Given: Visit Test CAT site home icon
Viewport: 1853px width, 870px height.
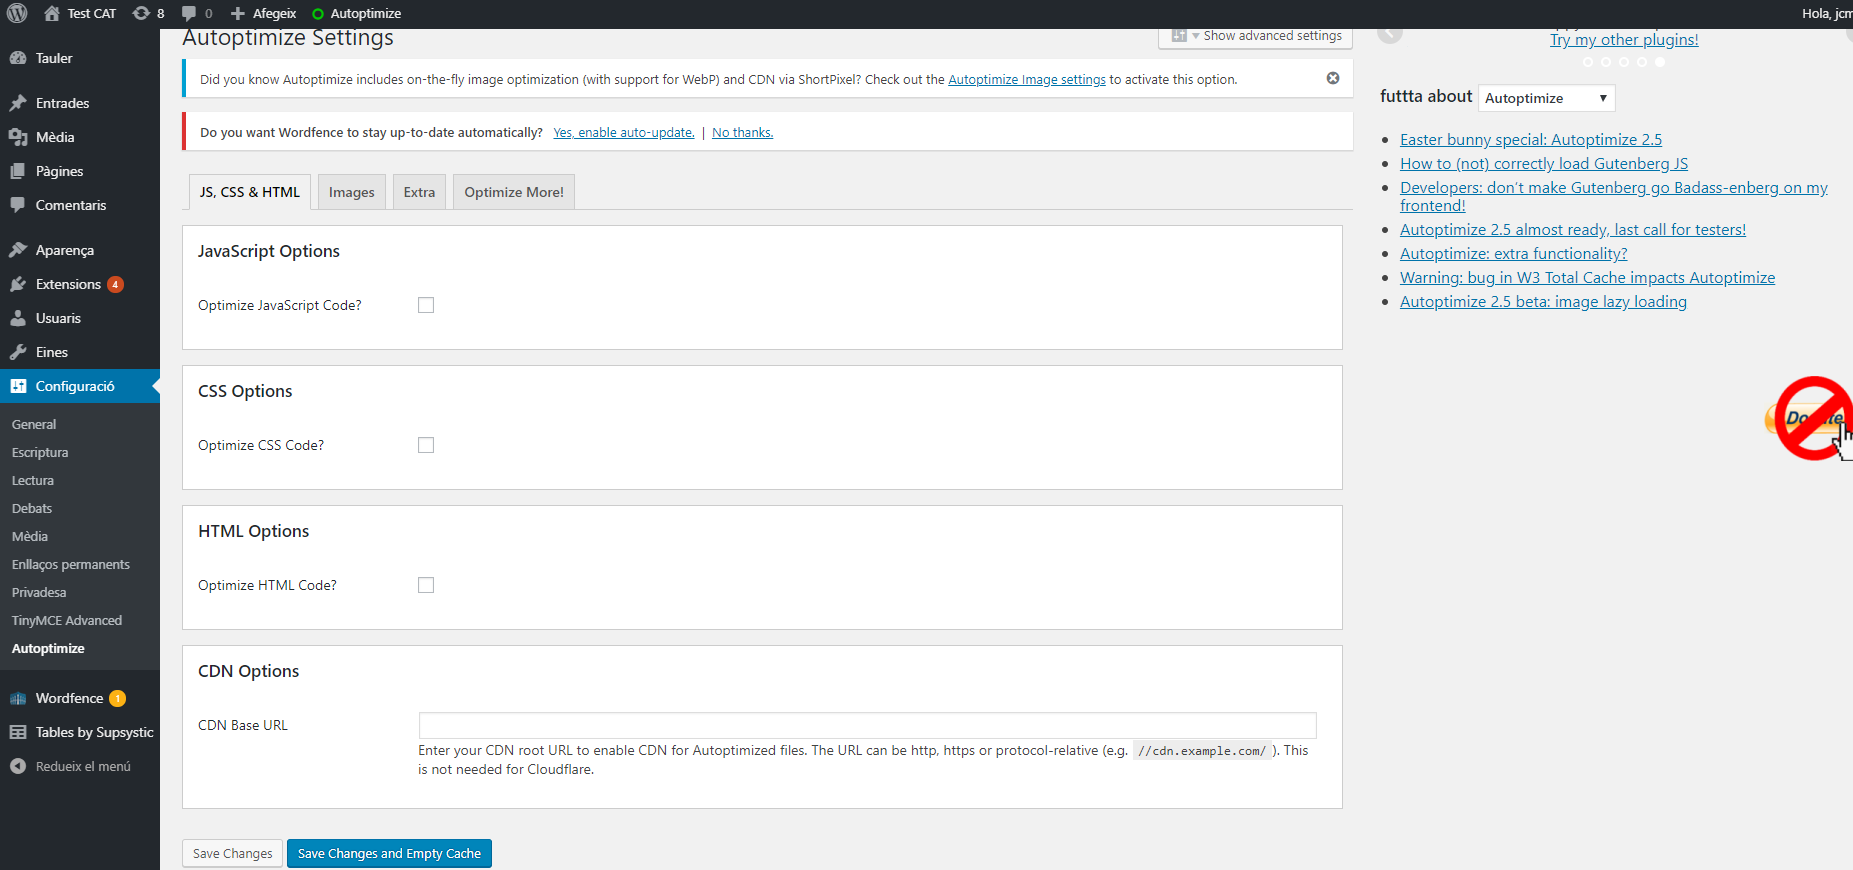Looking at the screenshot, I should (x=52, y=13).
